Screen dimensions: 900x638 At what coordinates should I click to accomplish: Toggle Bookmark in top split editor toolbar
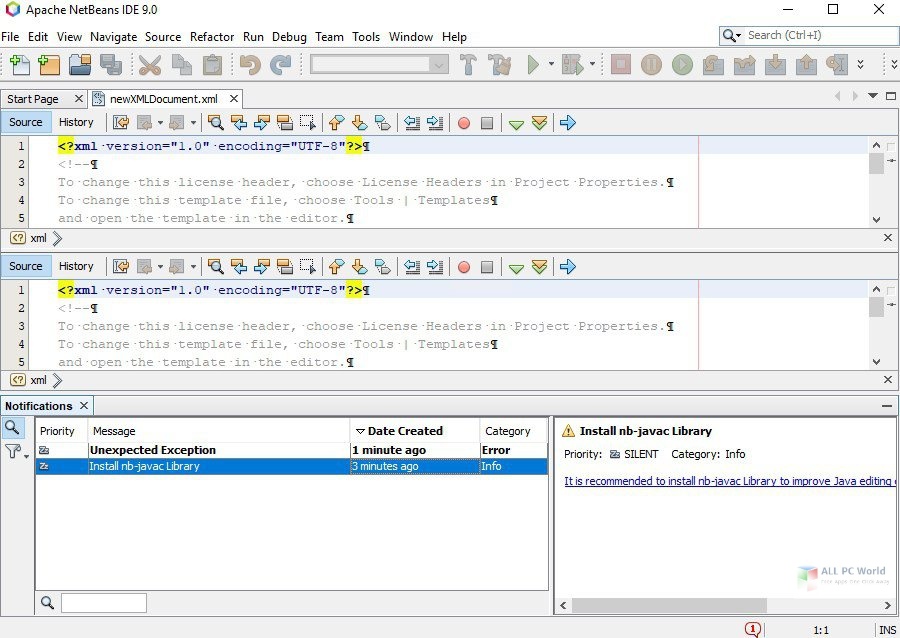382,122
